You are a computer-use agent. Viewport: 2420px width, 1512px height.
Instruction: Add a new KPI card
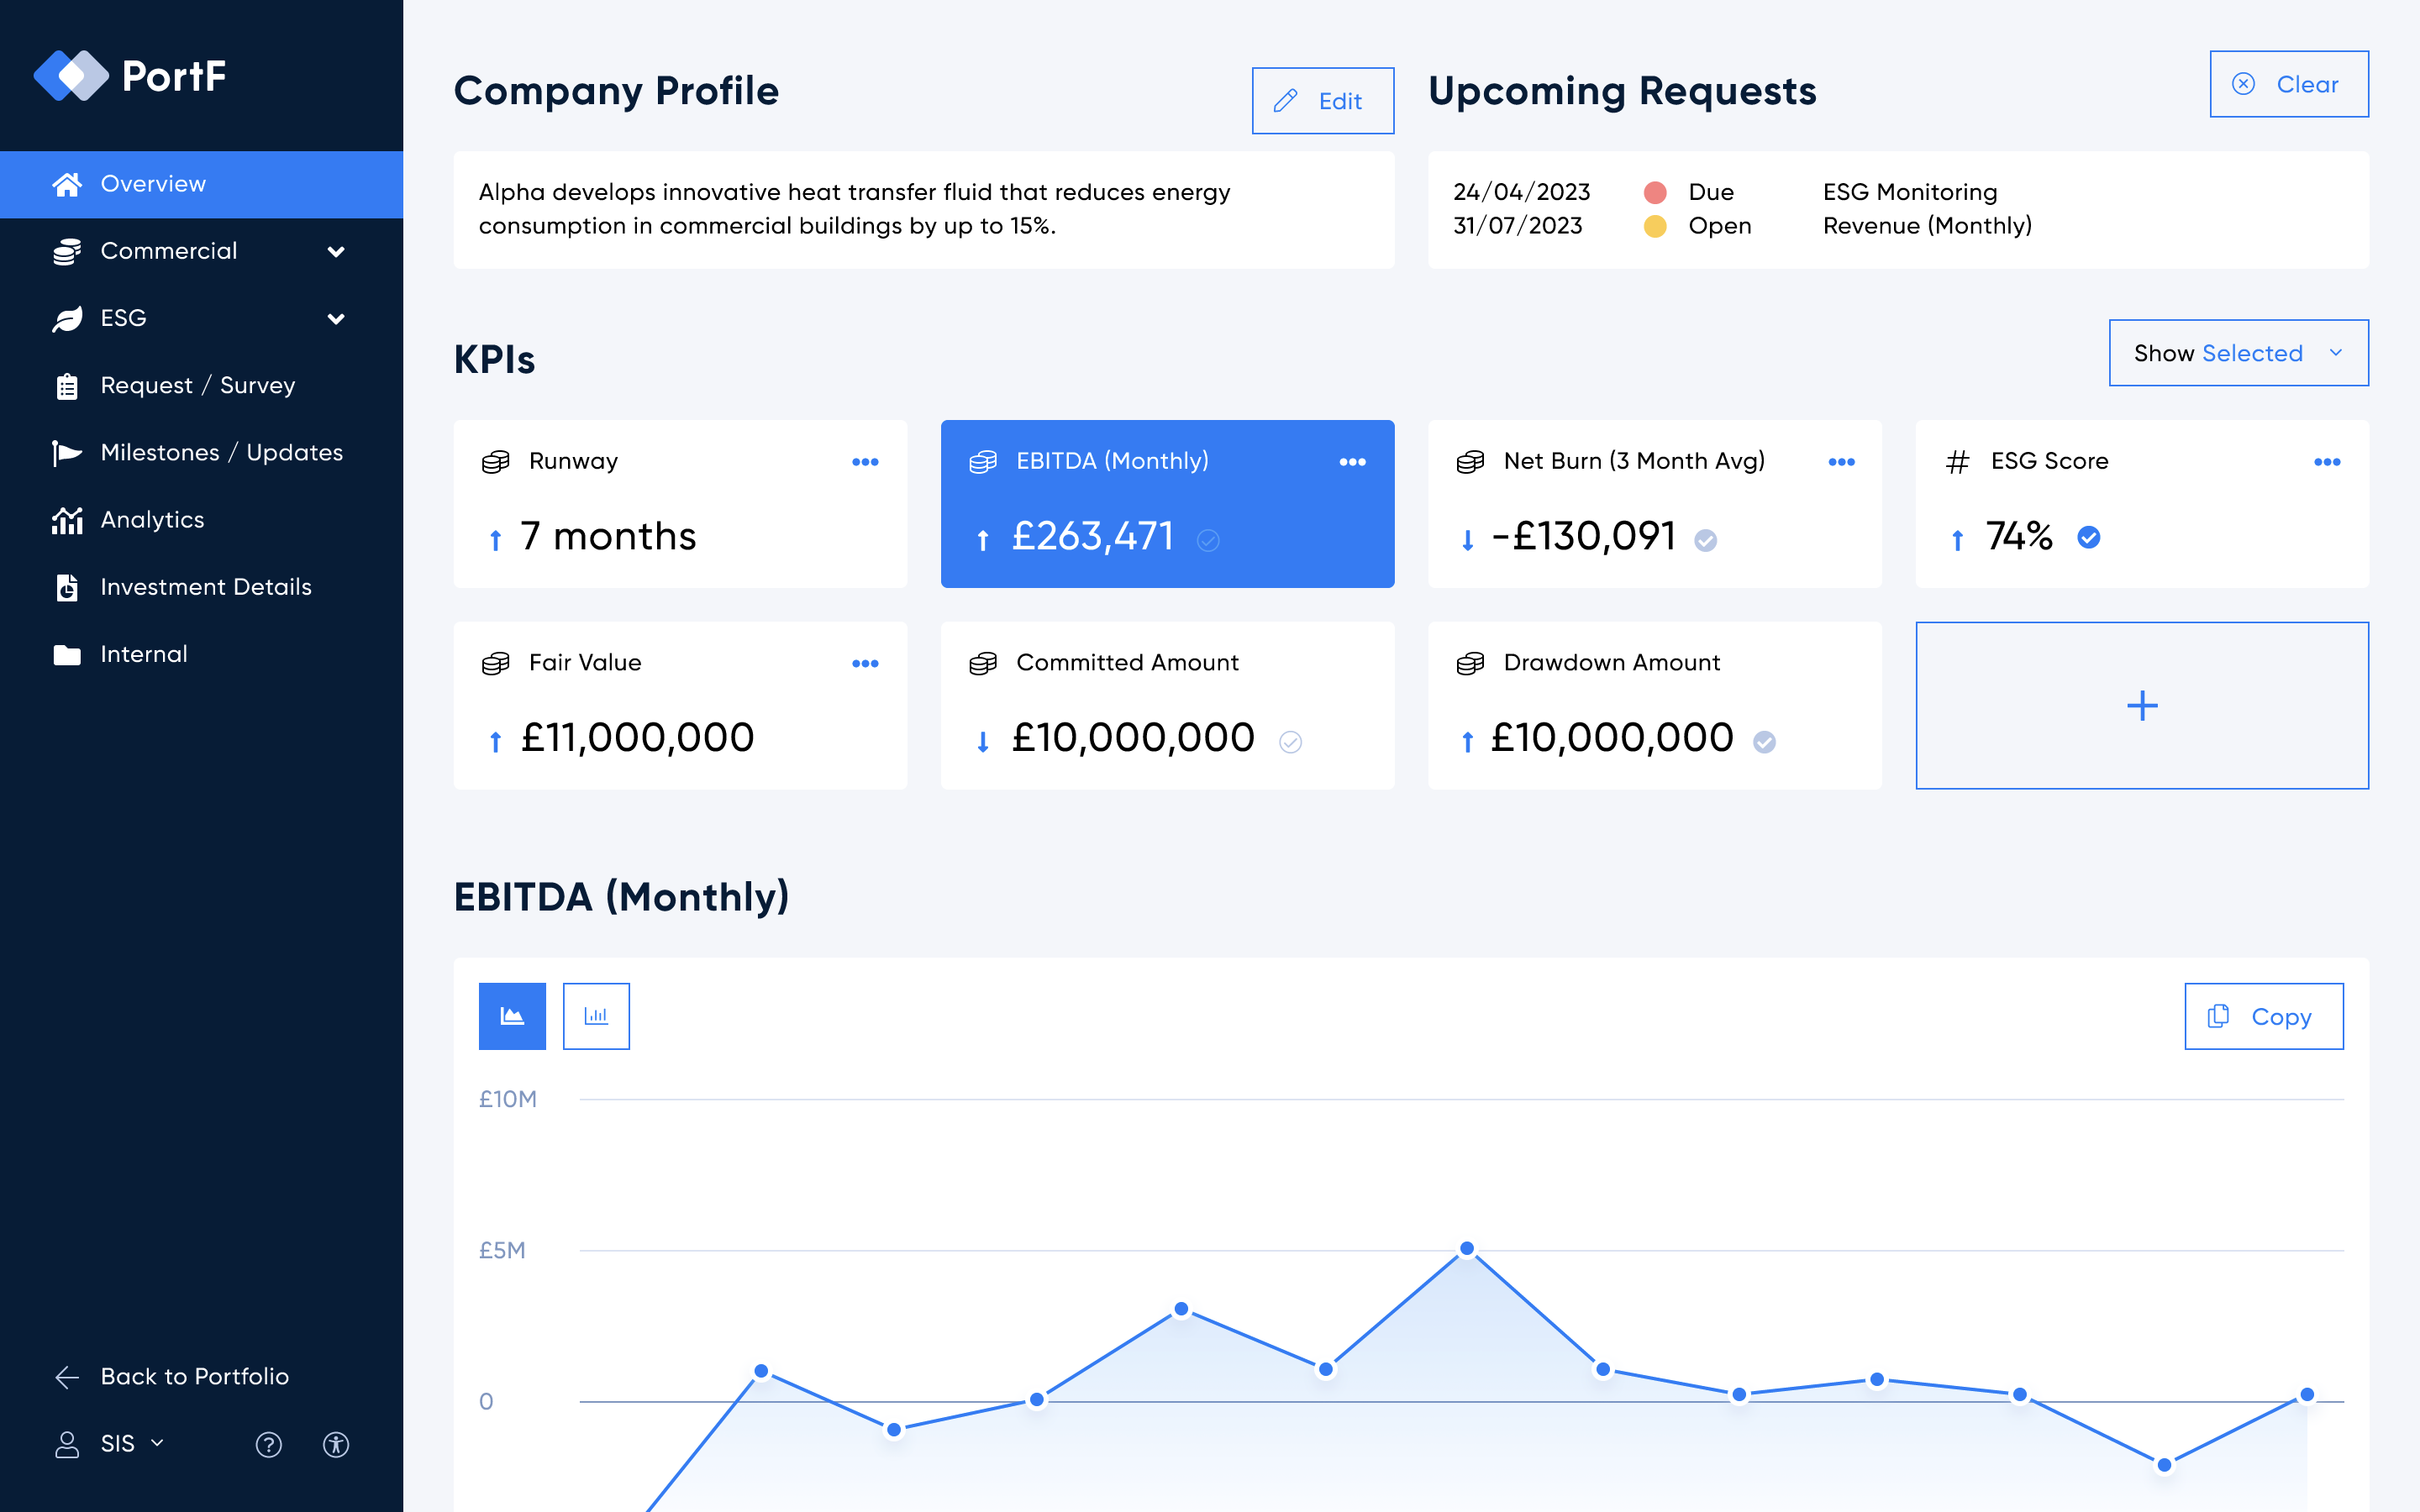tap(2141, 706)
